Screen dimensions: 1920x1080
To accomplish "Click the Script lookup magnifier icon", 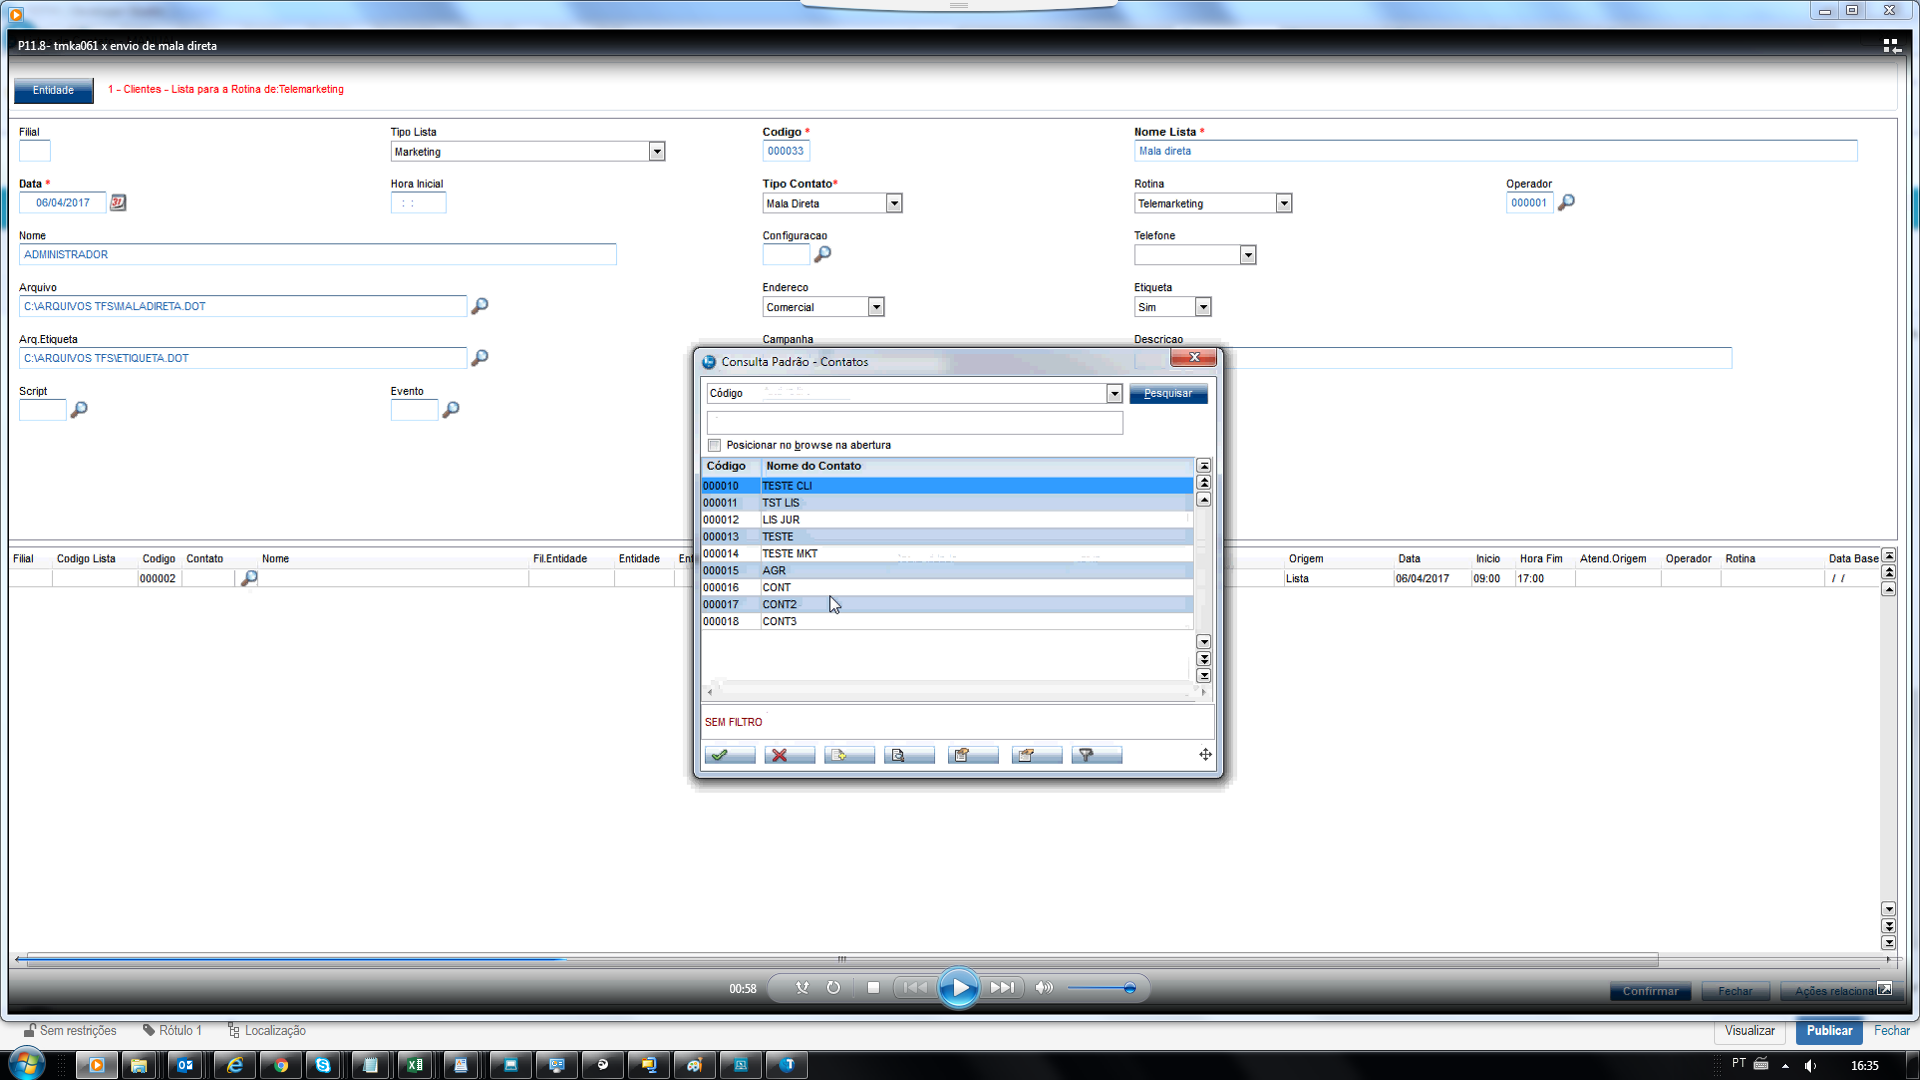I will (79, 410).
